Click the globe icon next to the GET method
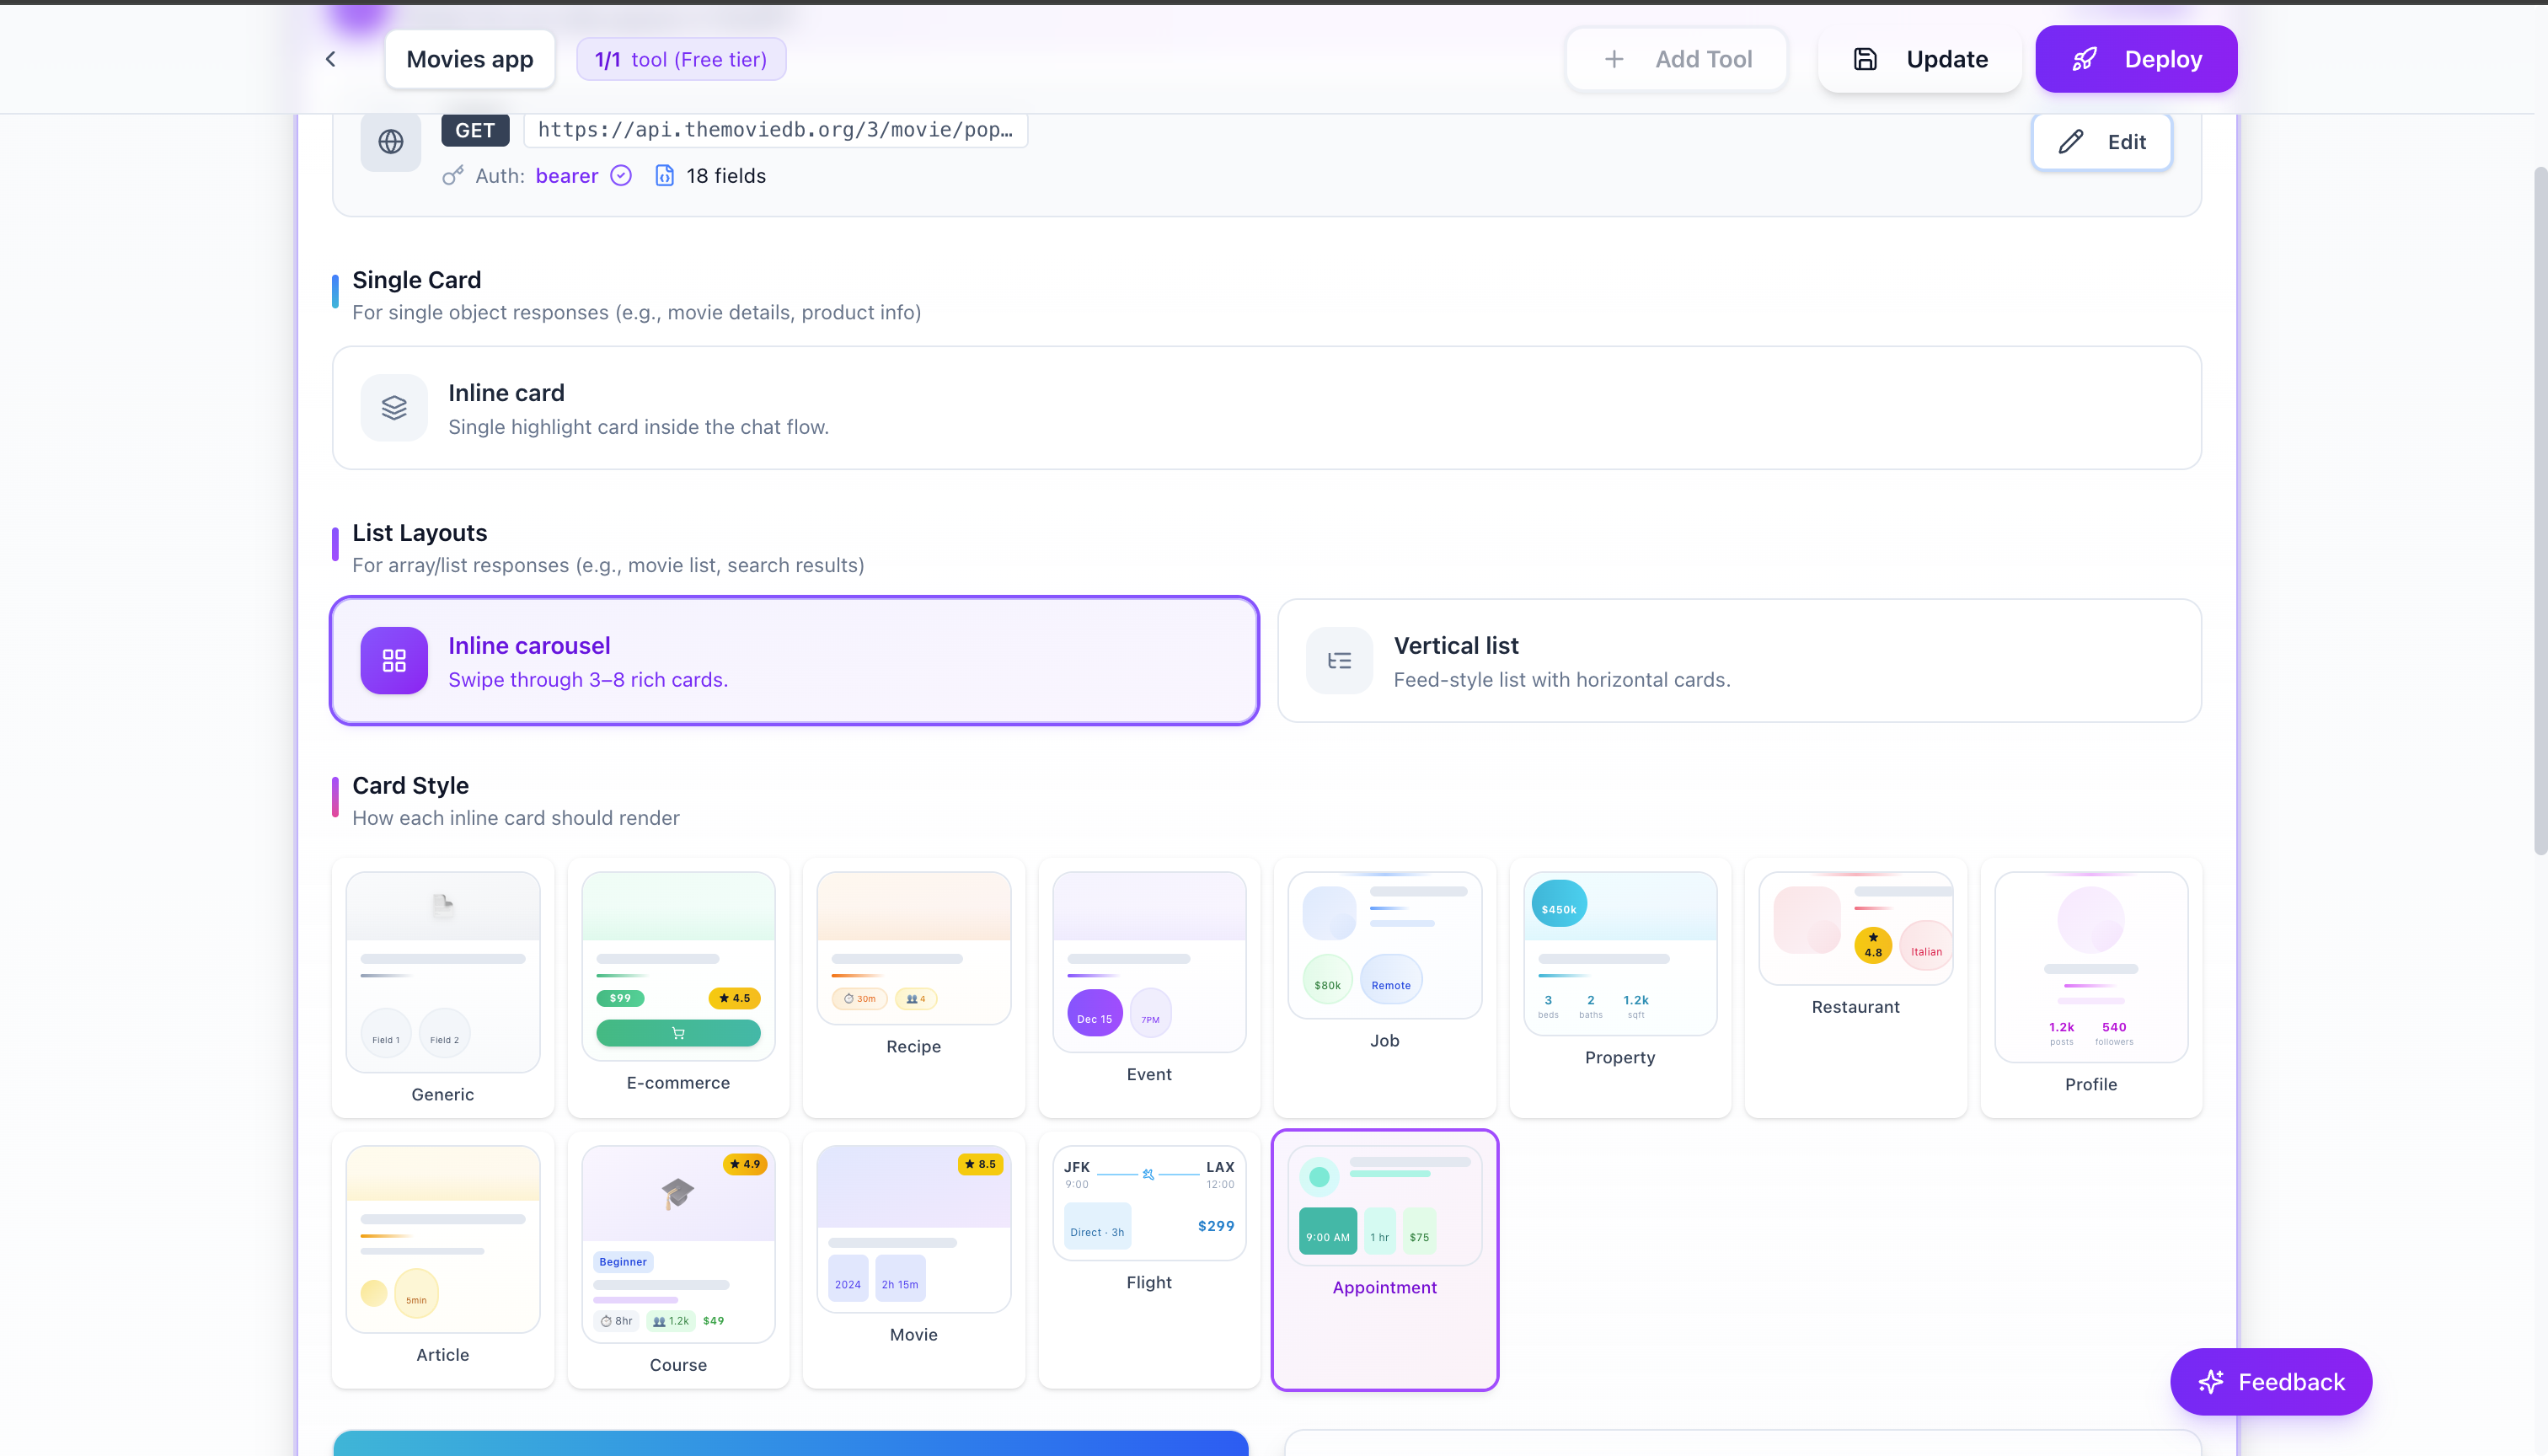The height and width of the screenshot is (1456, 2548). click(390, 141)
